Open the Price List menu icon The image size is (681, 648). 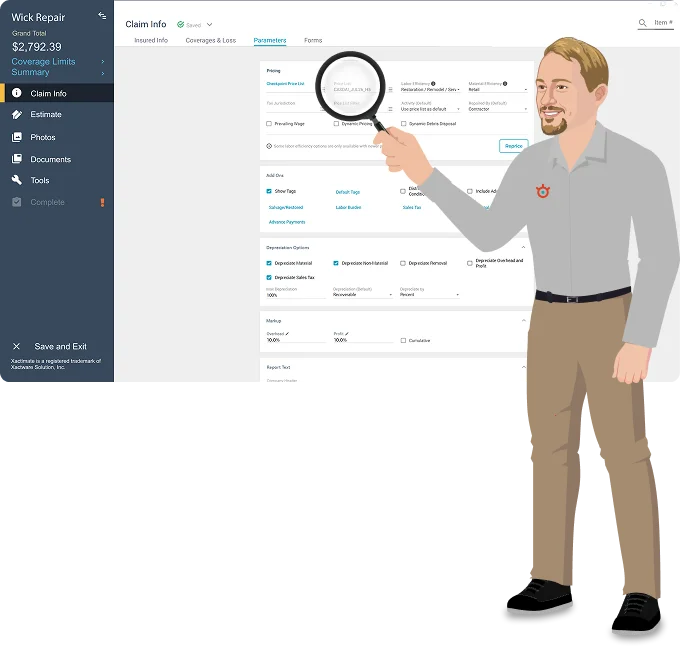(x=390, y=89)
